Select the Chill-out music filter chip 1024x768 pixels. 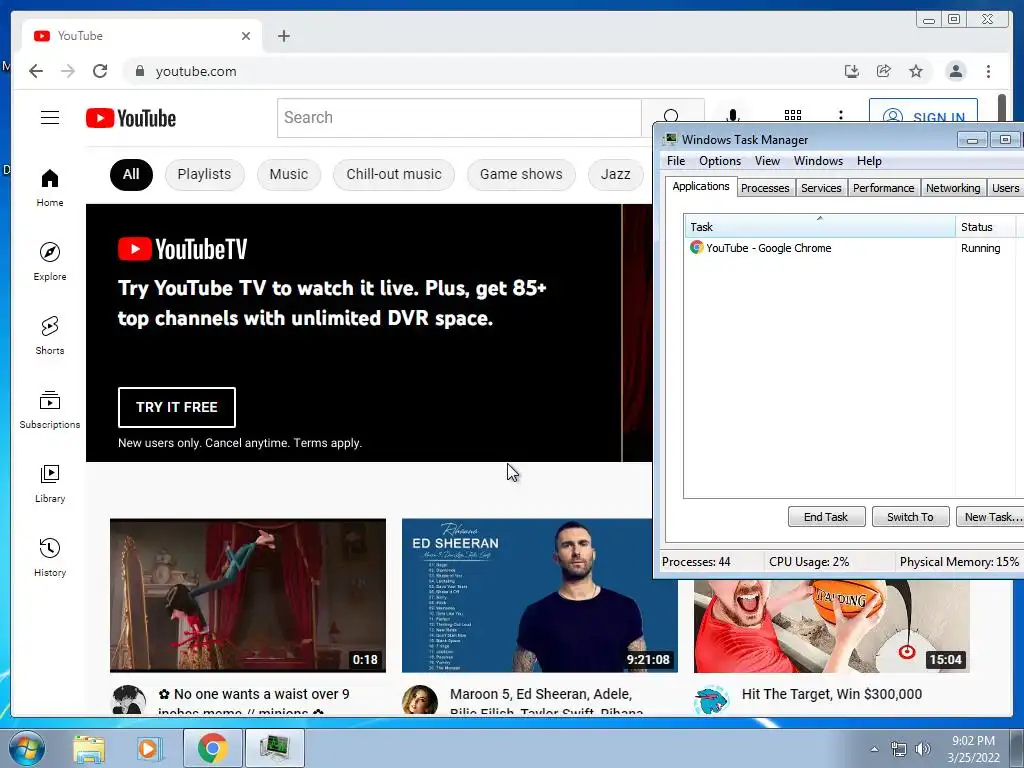coord(394,174)
